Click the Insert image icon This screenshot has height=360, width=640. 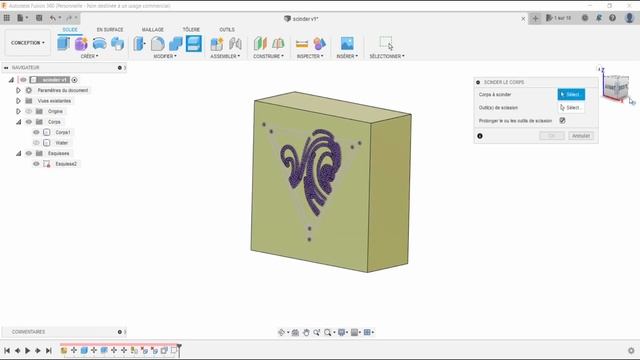347,43
